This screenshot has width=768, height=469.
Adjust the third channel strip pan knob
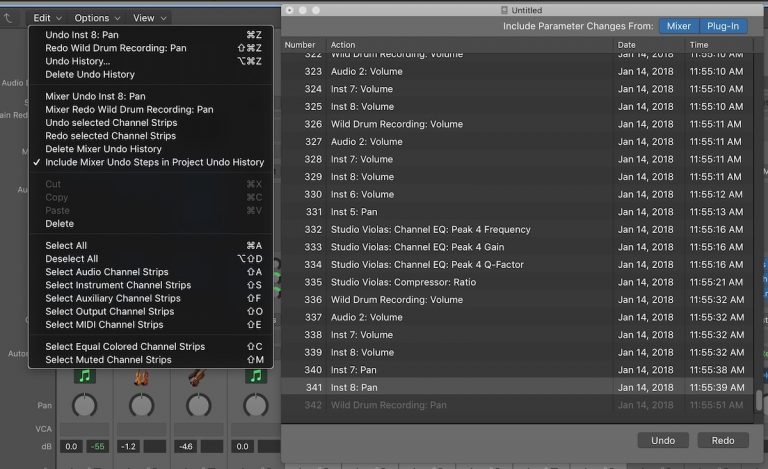point(198,405)
